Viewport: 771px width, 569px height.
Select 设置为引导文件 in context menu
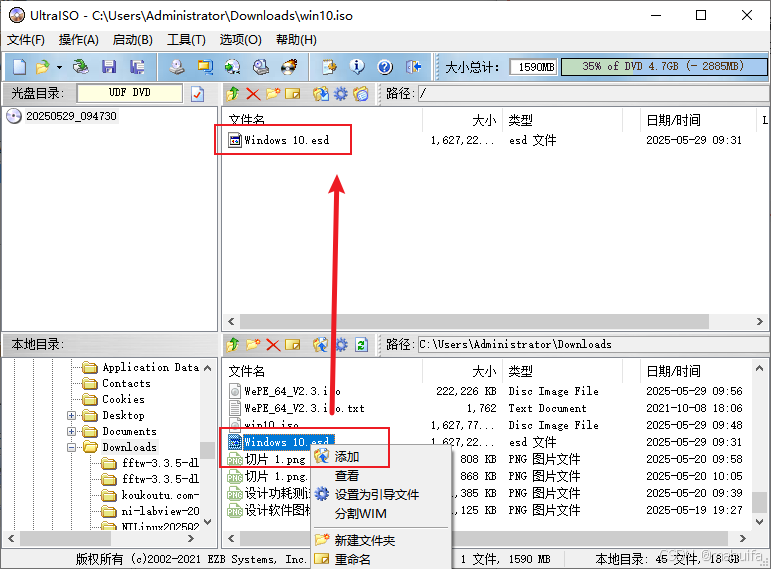[x=382, y=494]
